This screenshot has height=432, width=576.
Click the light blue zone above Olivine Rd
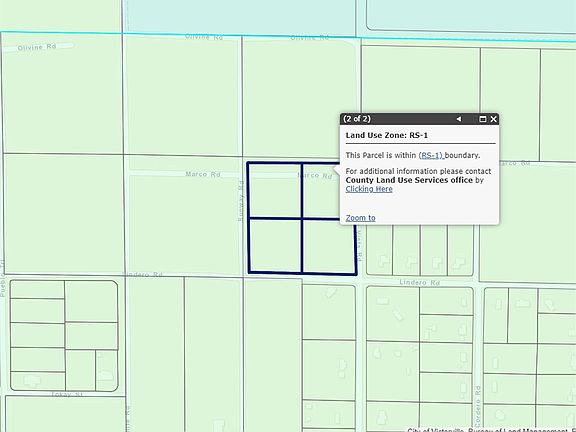239,17
